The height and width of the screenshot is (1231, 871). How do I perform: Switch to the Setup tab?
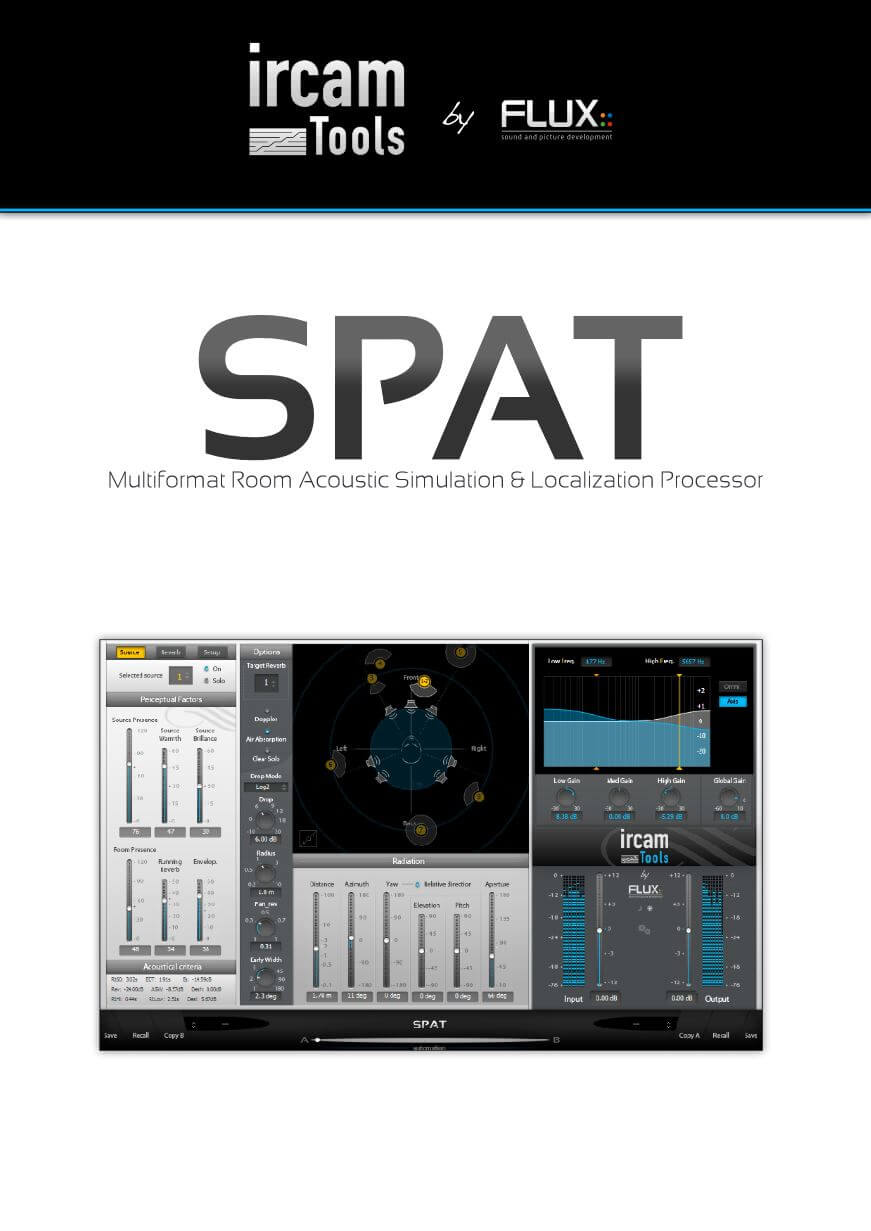212,652
